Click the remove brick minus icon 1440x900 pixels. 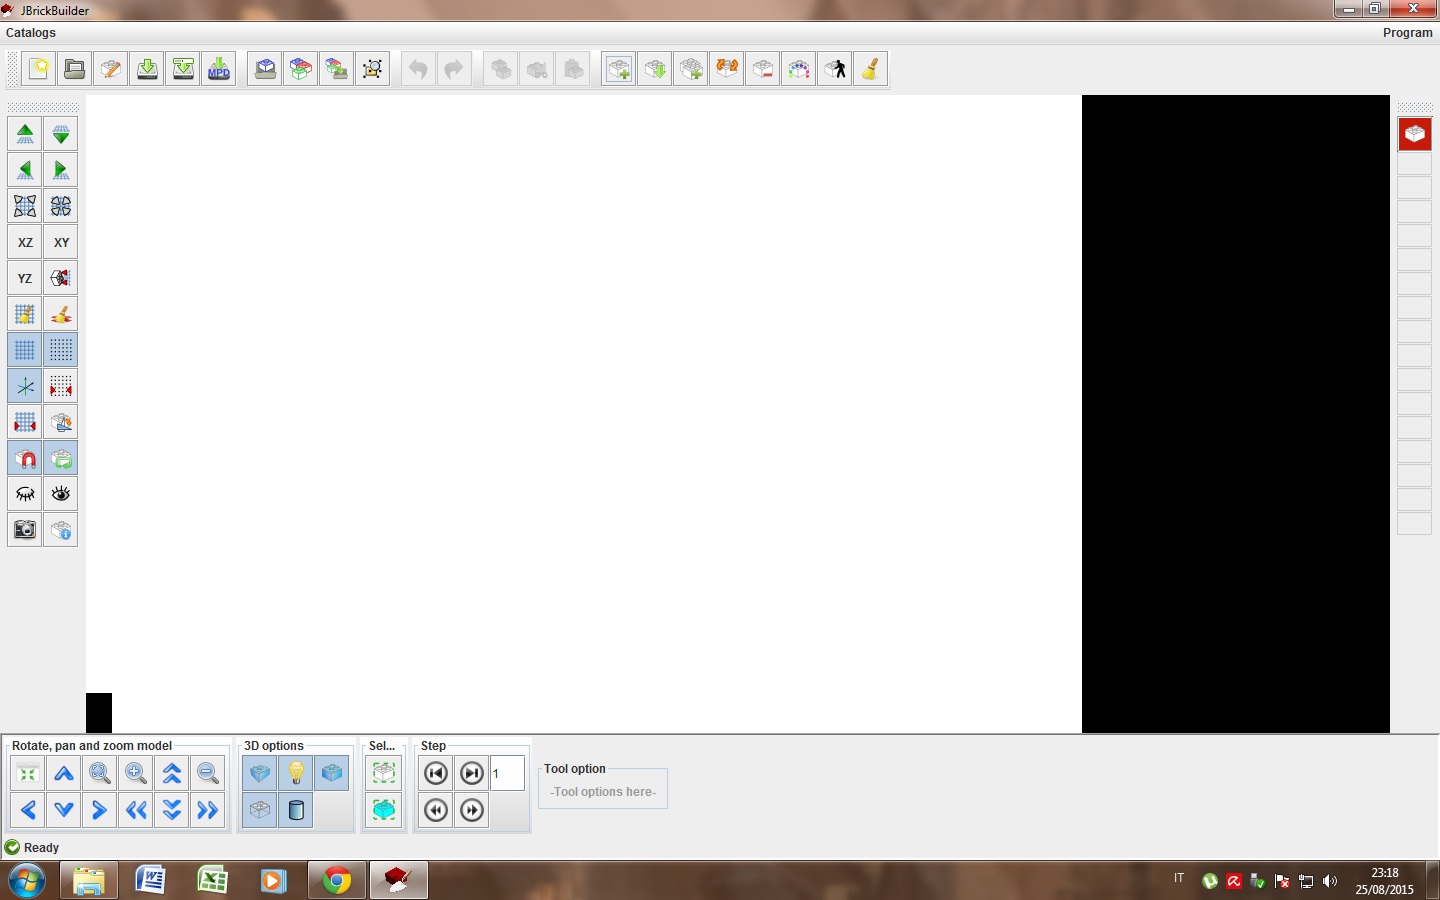pos(763,69)
